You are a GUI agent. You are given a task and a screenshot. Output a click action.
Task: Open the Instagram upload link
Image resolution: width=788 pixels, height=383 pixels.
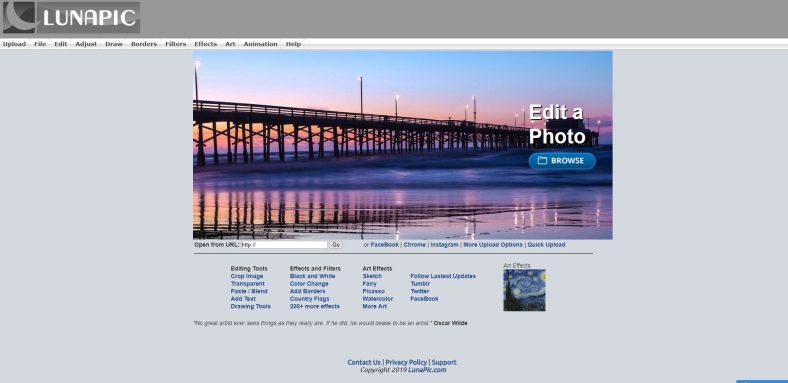pyautogui.click(x=444, y=245)
